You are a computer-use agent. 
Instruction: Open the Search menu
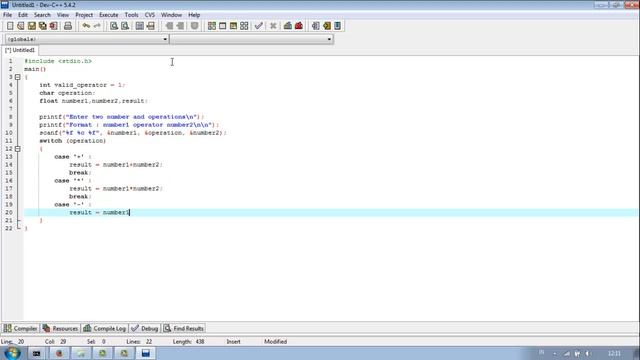pyautogui.click(x=42, y=15)
